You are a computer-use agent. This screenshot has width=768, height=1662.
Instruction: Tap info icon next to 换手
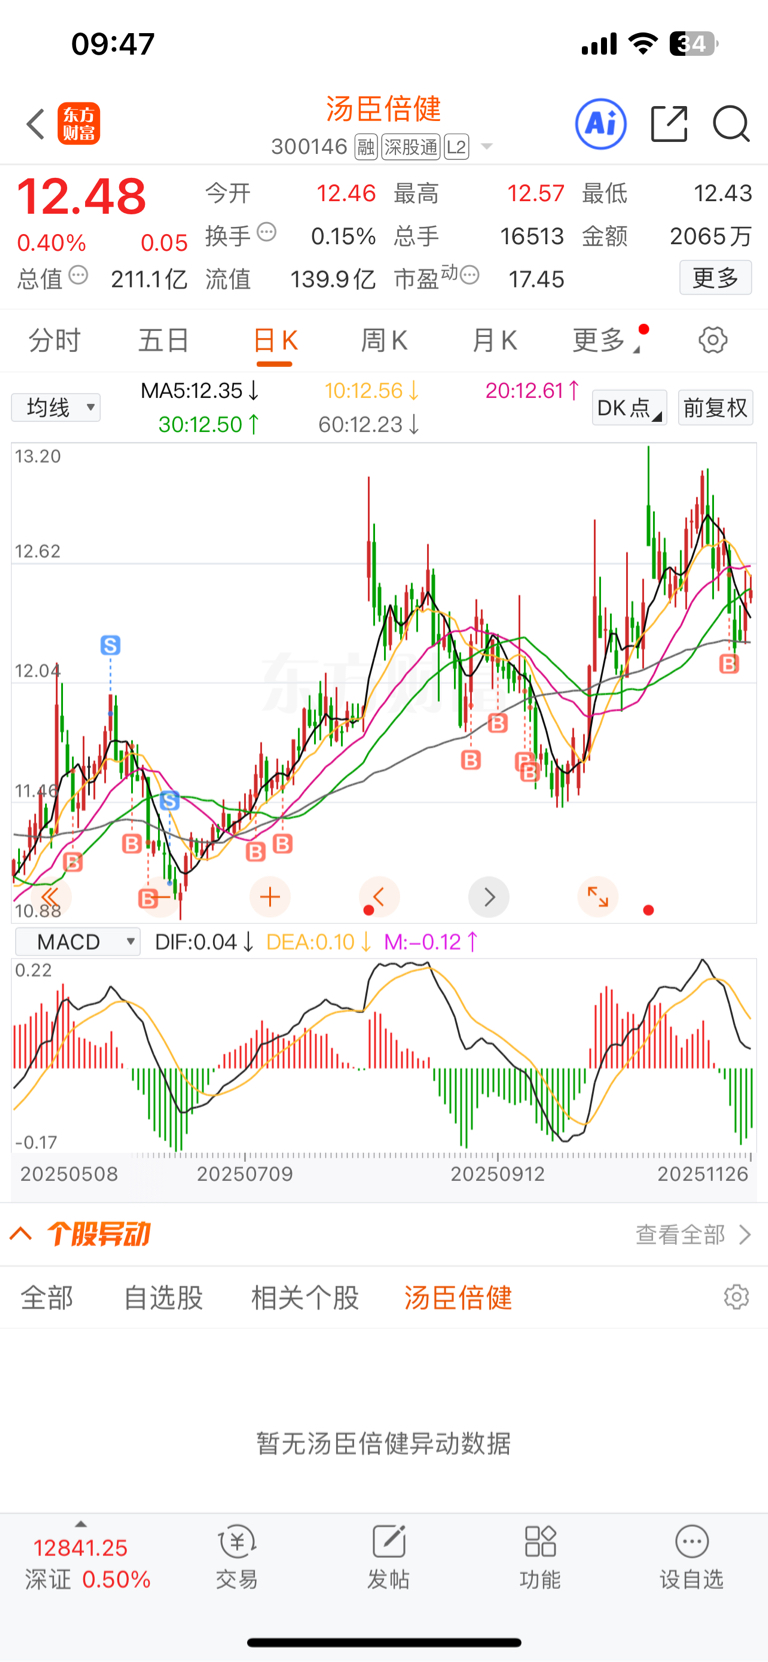267,232
